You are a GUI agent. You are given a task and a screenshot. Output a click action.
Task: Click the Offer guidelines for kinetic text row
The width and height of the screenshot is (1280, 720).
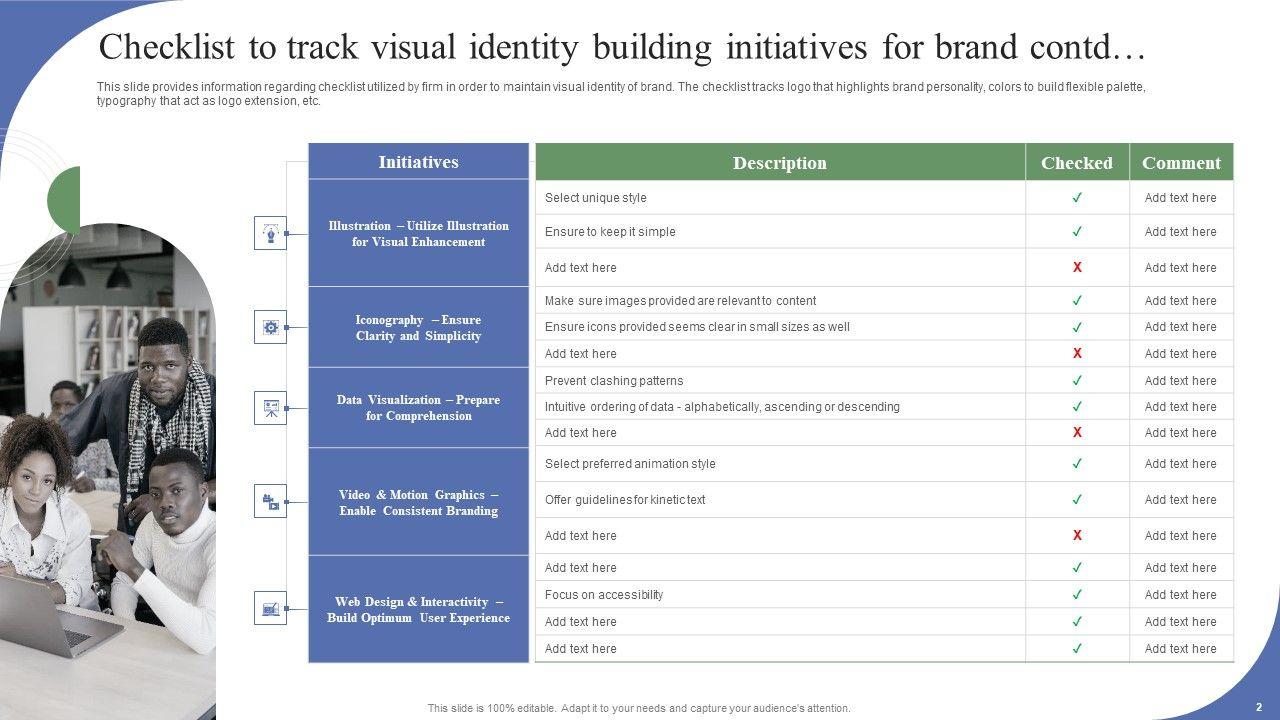pos(885,499)
